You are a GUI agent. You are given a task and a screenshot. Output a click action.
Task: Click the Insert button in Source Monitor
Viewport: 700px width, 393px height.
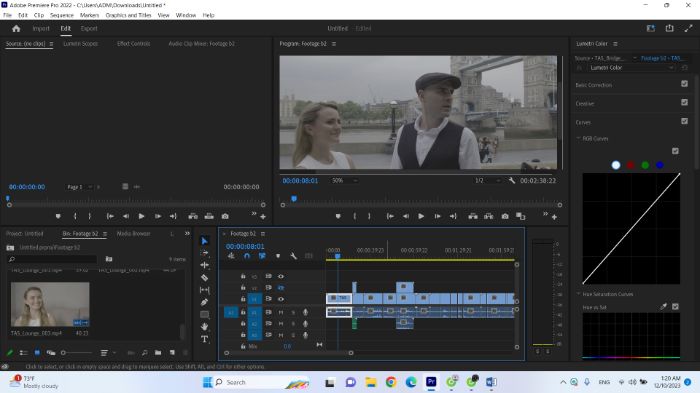coord(193,216)
